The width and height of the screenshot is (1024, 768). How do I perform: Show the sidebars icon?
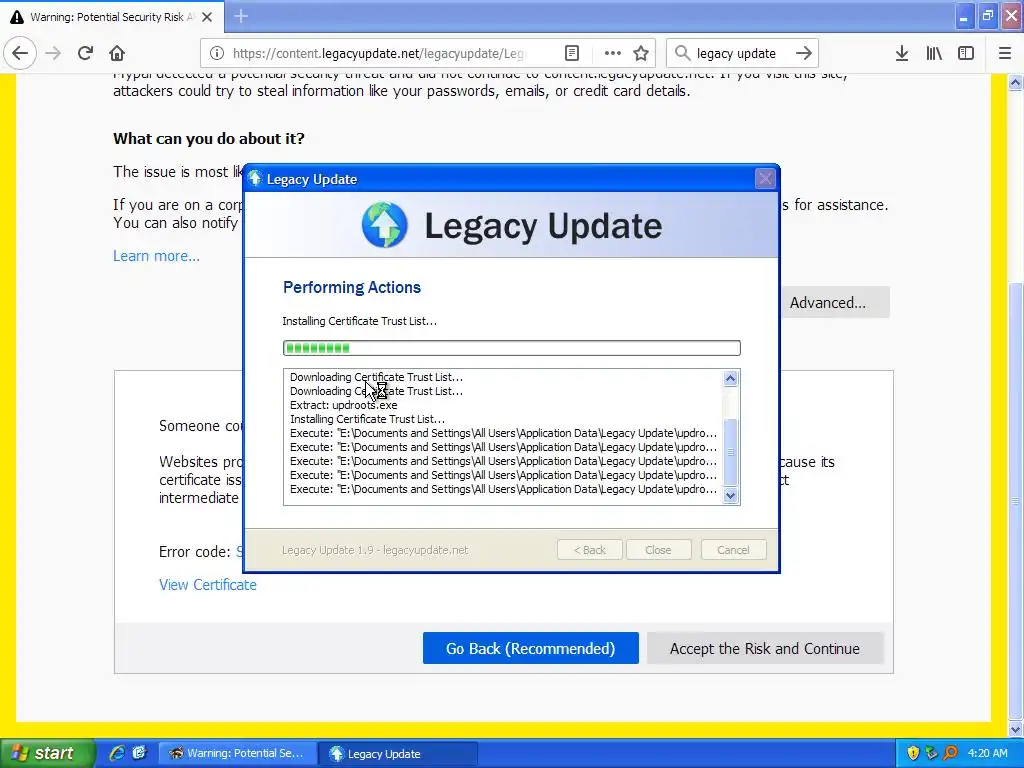tap(966, 53)
